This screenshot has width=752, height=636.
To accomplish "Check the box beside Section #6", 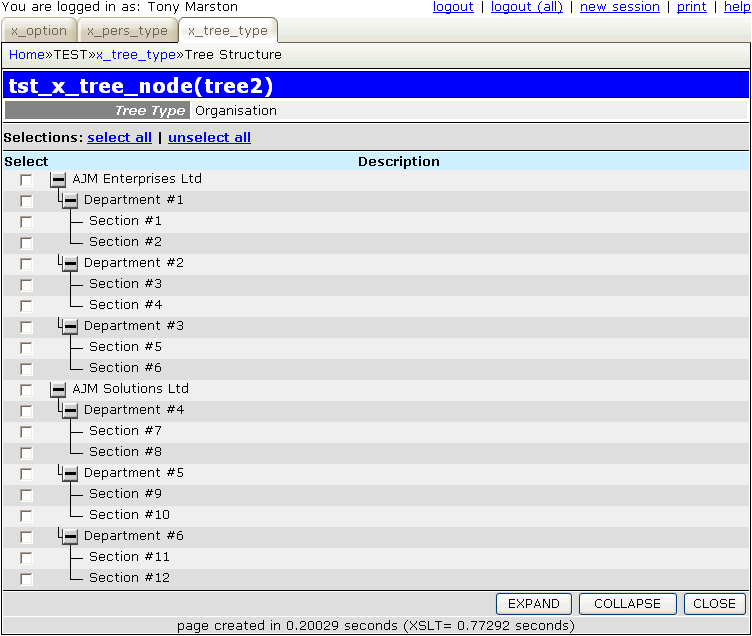I will coord(26,369).
